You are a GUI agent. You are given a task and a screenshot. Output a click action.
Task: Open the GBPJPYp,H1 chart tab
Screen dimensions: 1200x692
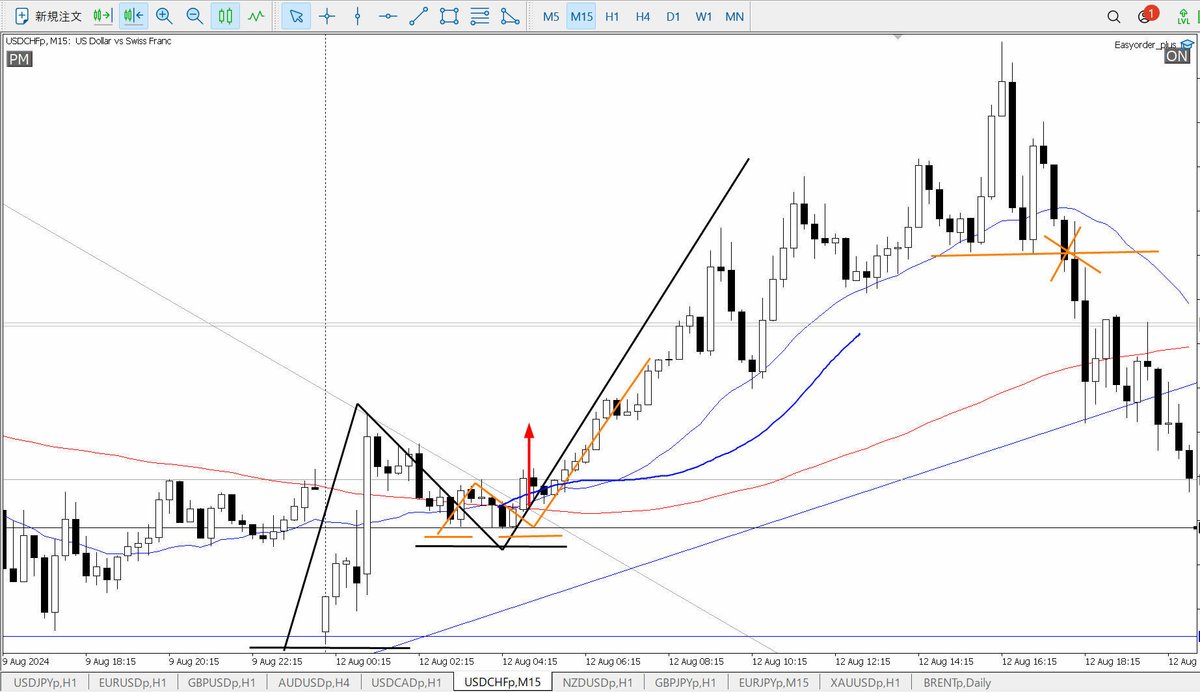pos(685,682)
